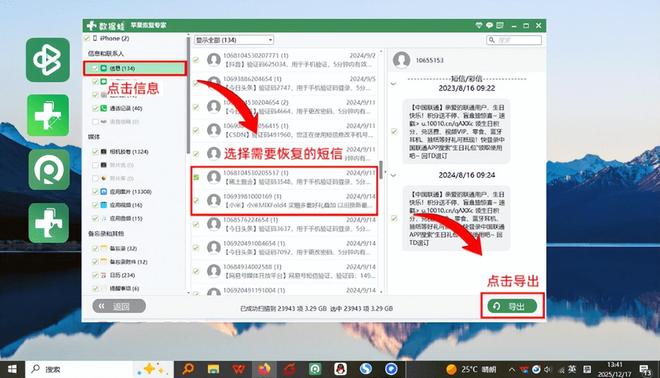Click the green 导出 export button
Image resolution: width=660 pixels, height=378 pixels.
coord(512,306)
